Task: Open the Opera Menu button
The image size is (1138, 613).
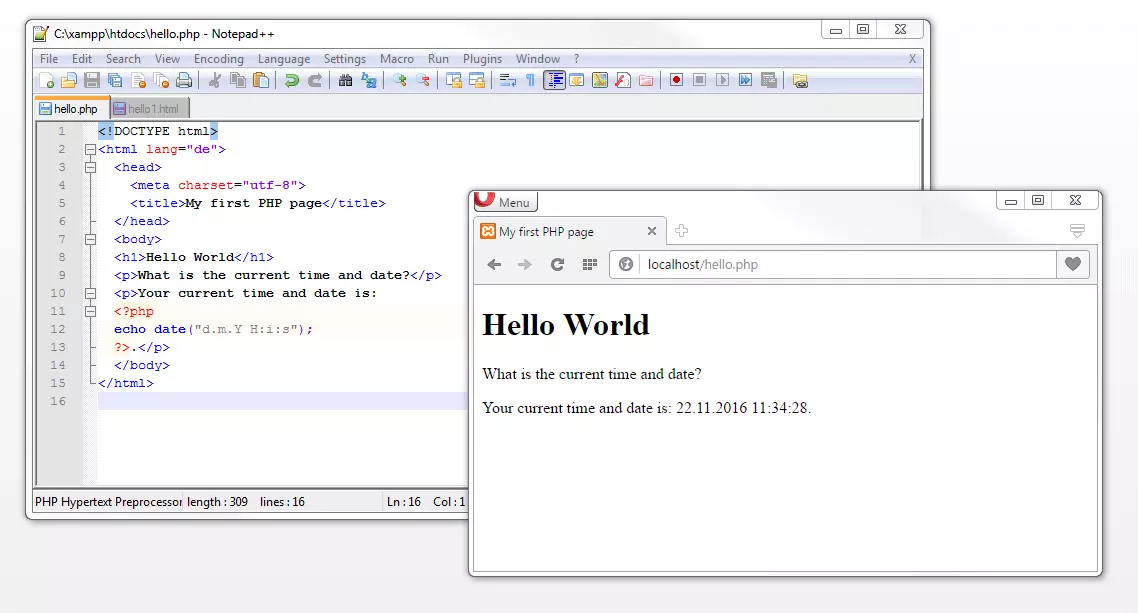Action: (506, 201)
